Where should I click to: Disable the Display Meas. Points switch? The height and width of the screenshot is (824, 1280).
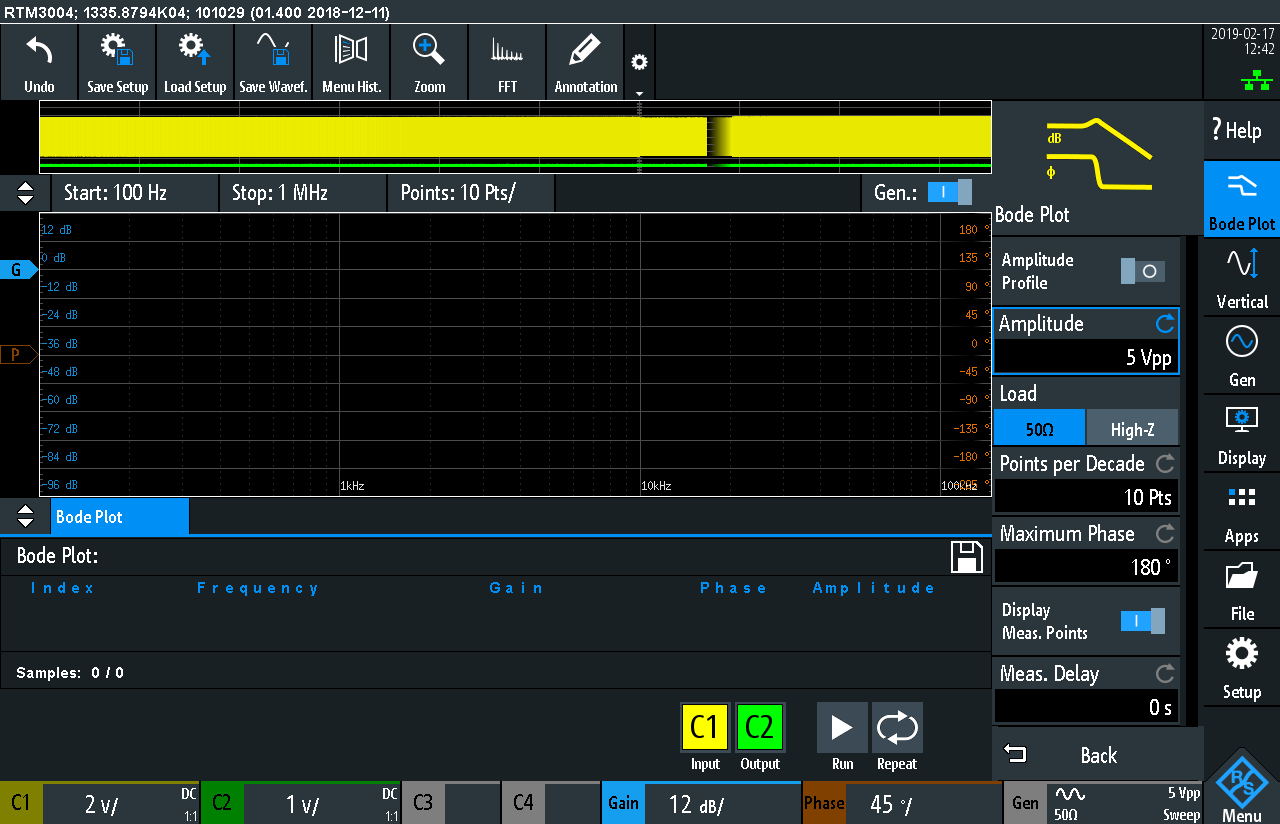[x=1143, y=621]
